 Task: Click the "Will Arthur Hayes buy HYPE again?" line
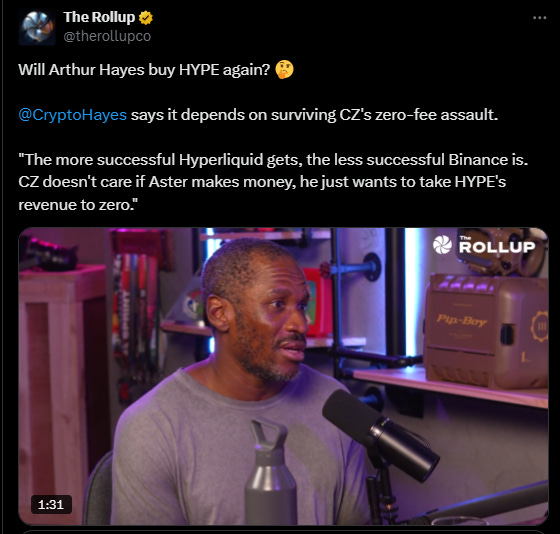(x=144, y=70)
